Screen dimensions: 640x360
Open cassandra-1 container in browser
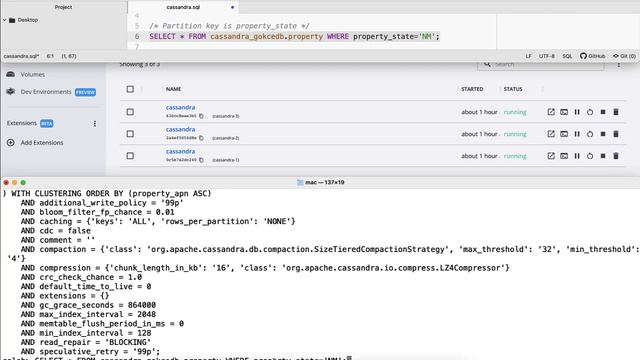551,156
